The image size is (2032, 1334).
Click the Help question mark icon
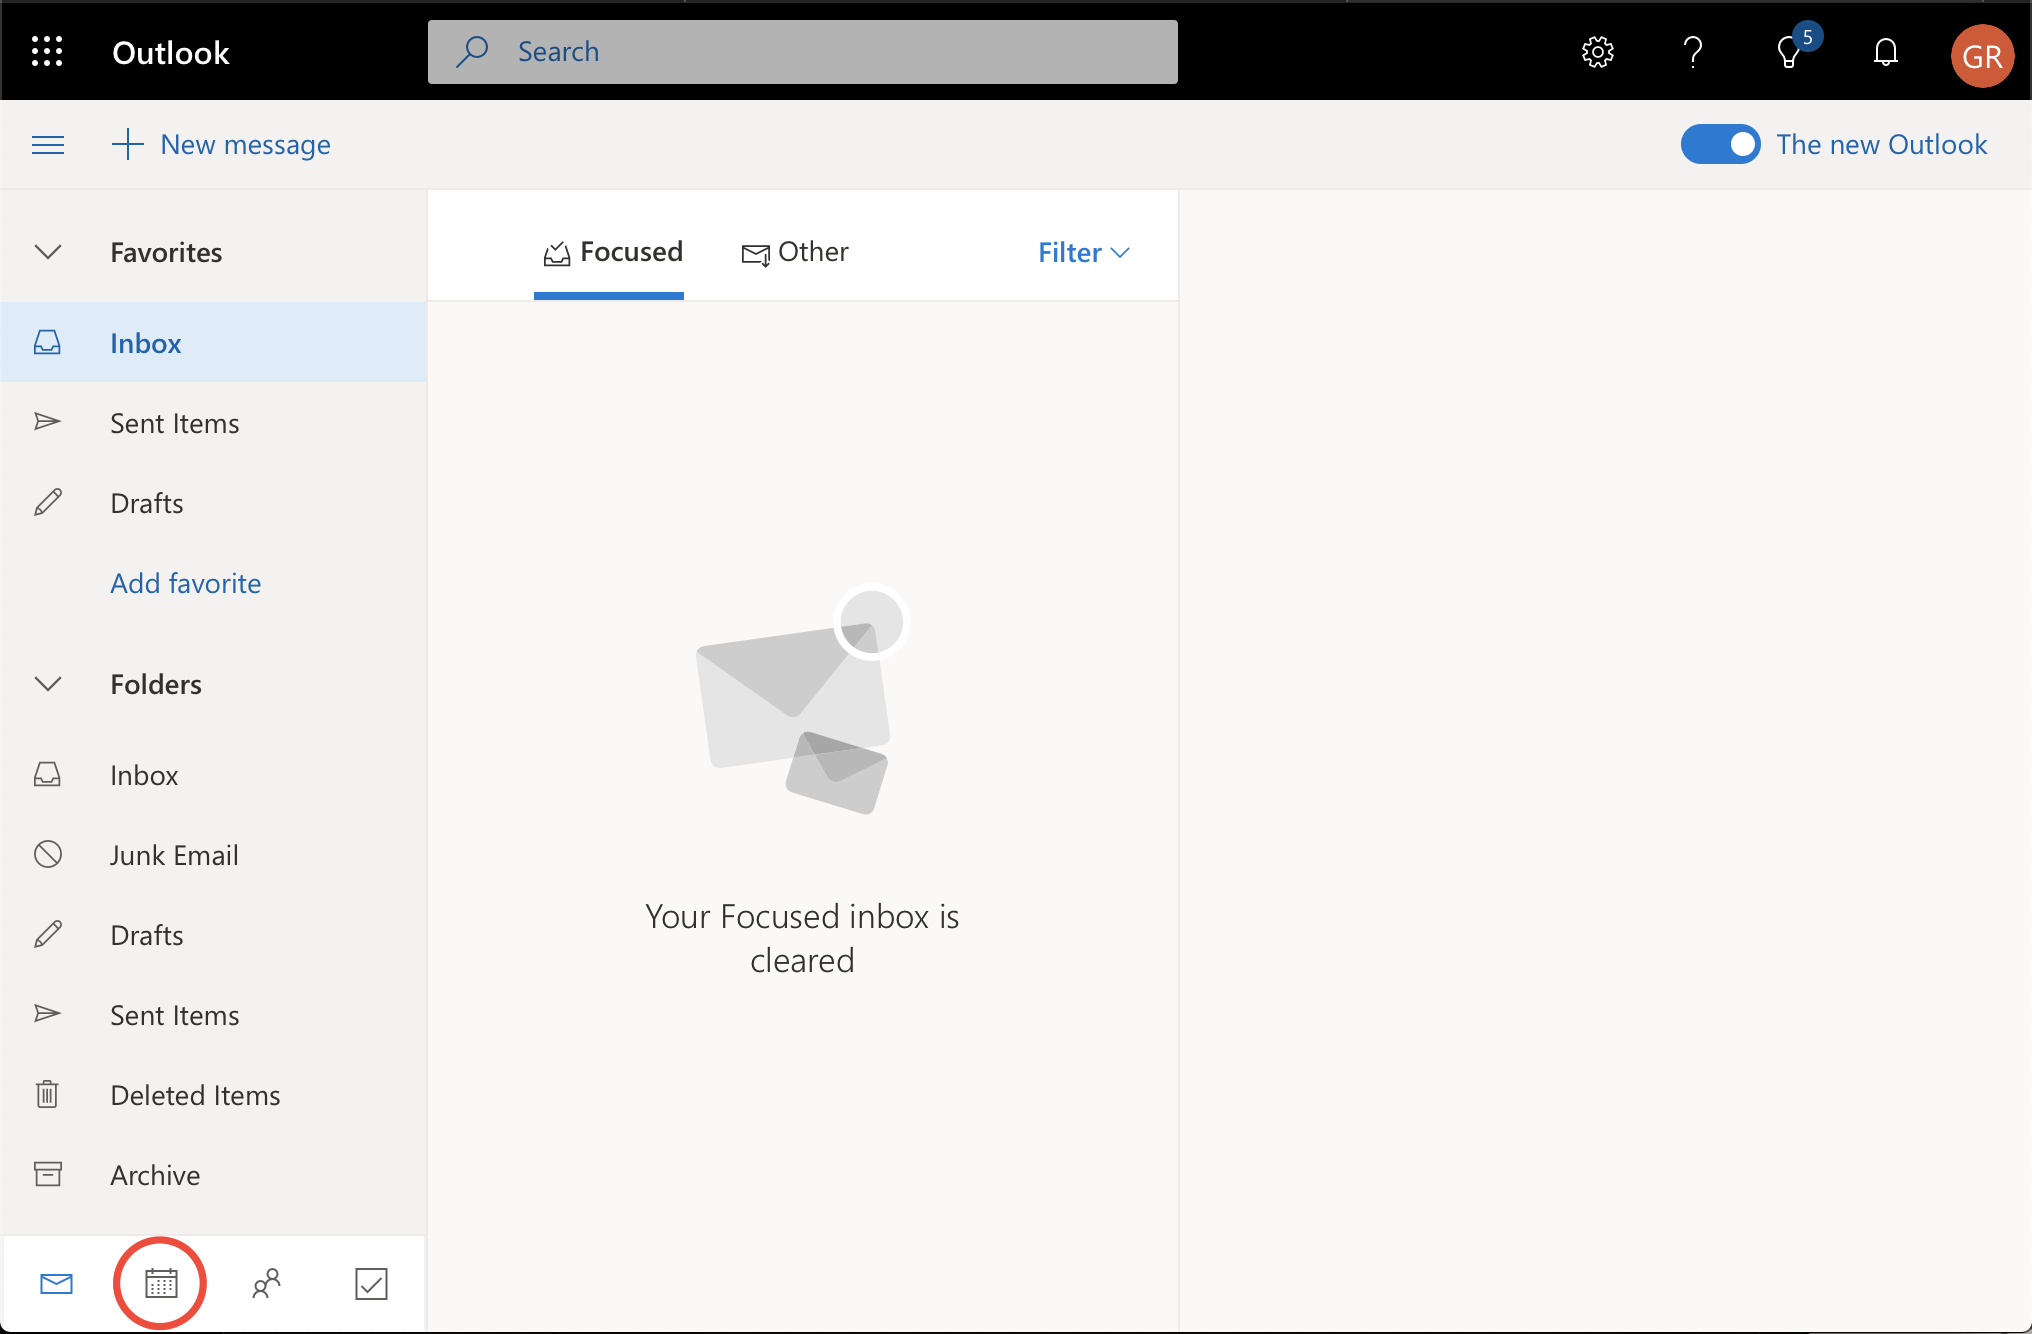[1692, 52]
